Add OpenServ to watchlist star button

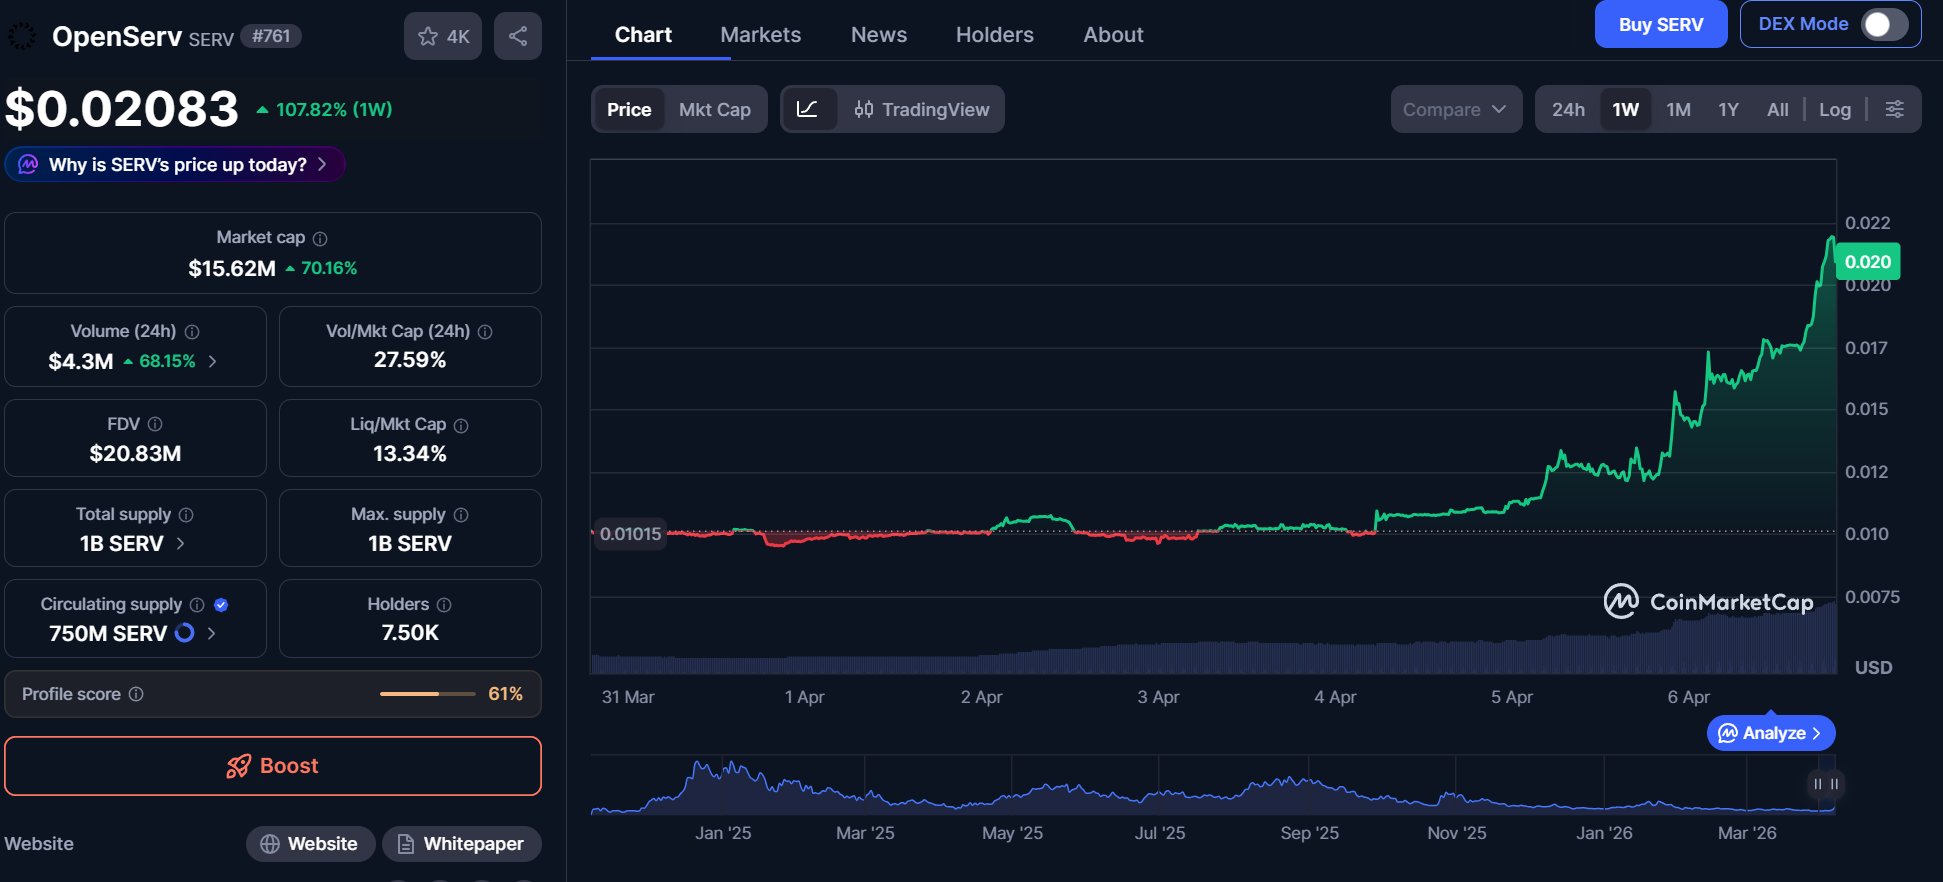pyautogui.click(x=442, y=36)
